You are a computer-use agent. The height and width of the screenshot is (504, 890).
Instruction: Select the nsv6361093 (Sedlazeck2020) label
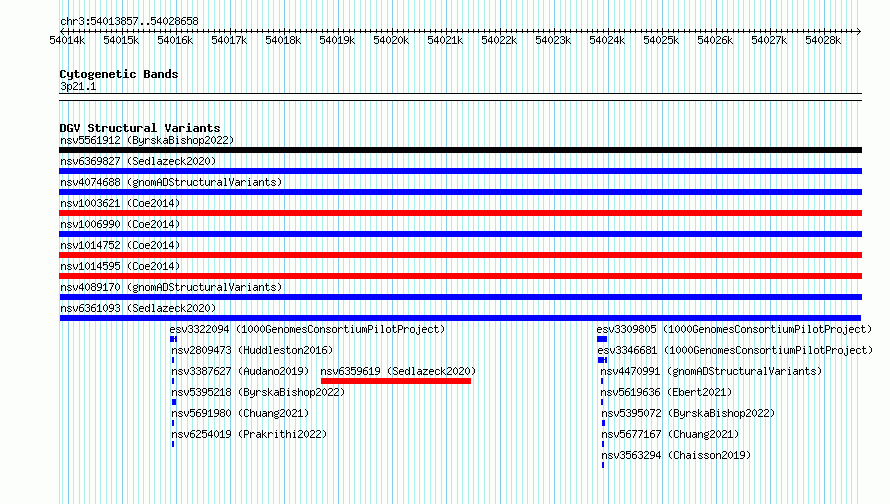(138, 308)
